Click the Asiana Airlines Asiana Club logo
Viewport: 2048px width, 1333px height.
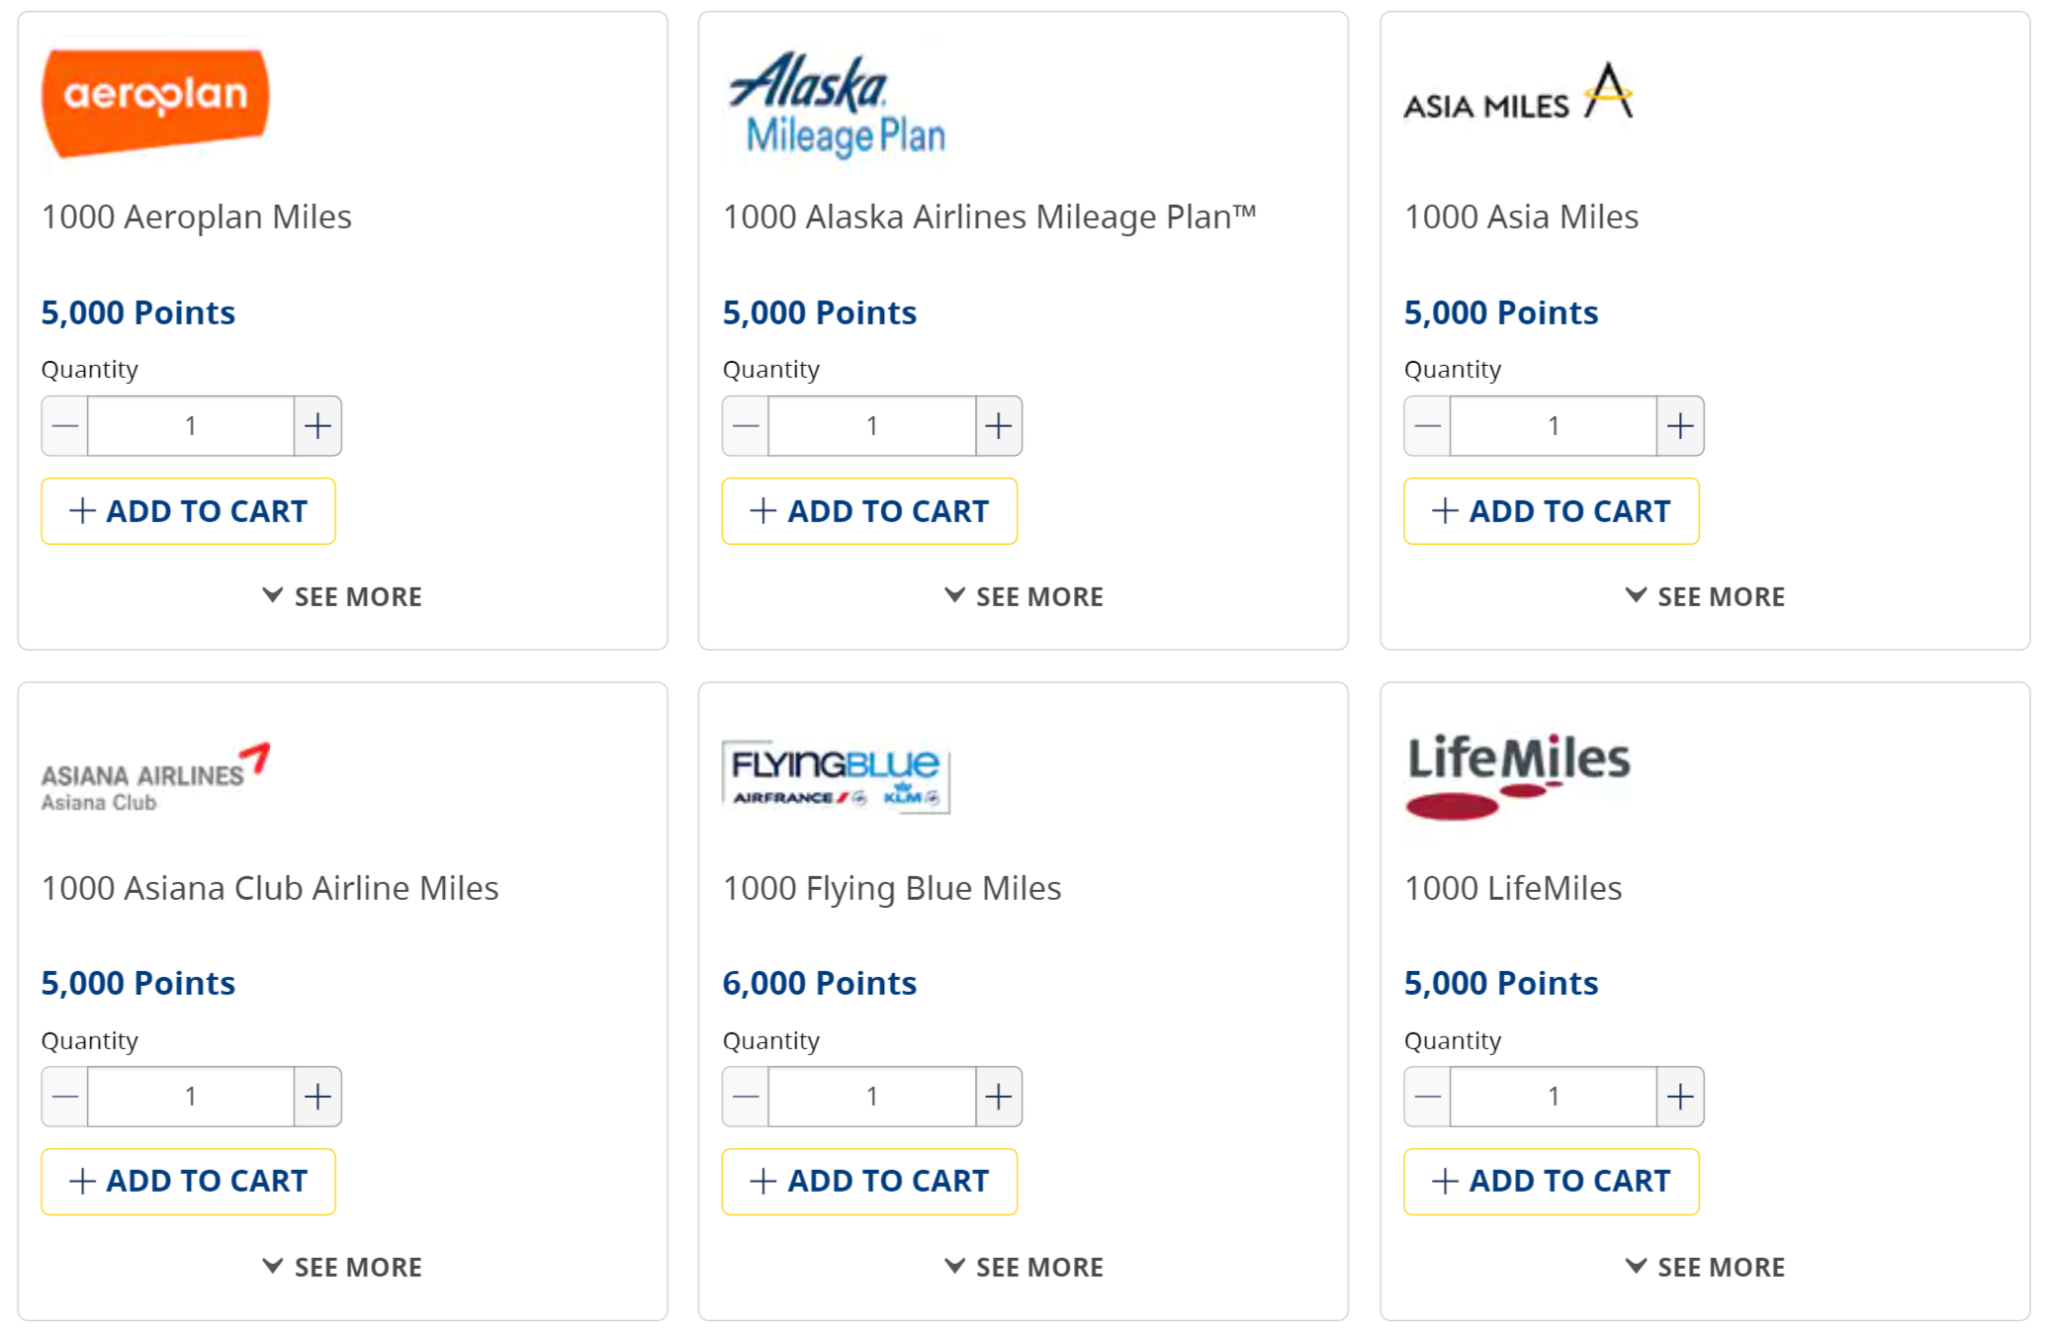tap(156, 777)
